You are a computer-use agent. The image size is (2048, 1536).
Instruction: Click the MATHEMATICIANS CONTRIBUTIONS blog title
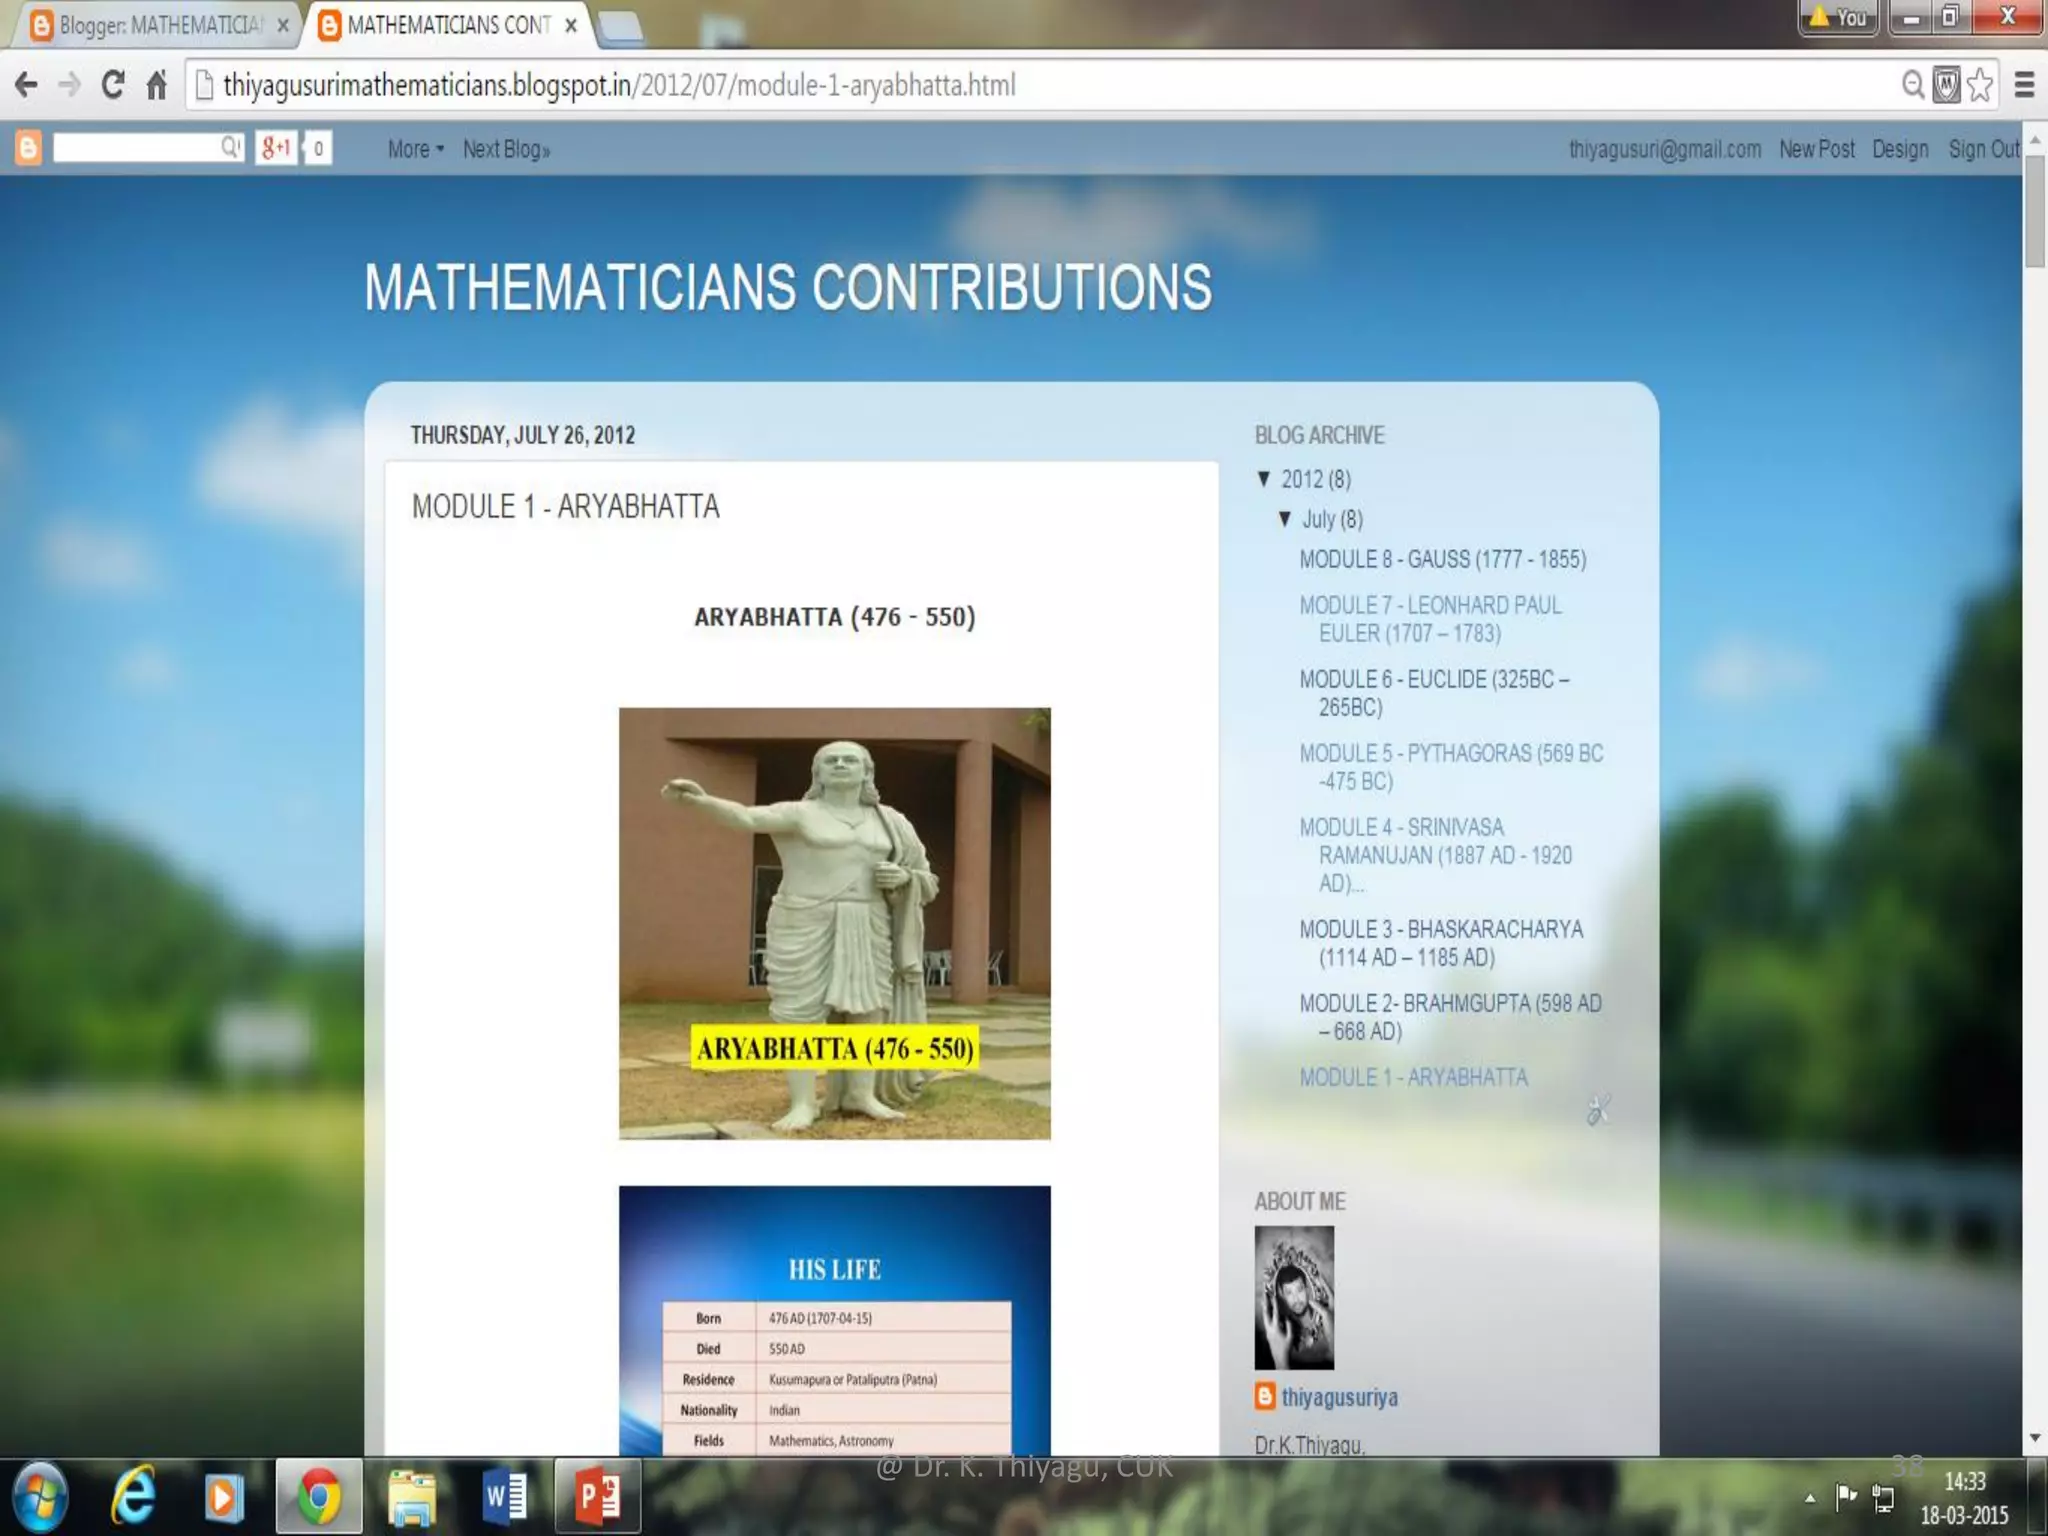tap(788, 288)
